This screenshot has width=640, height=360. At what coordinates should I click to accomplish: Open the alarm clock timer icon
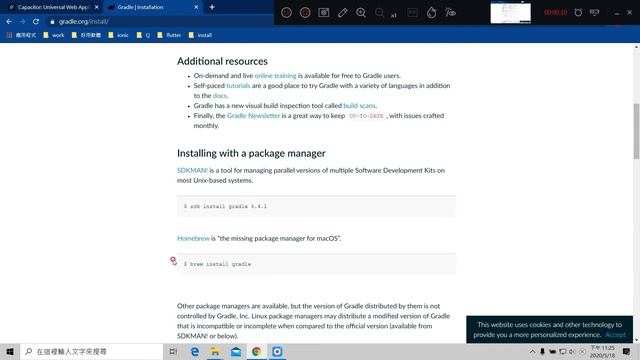[578, 13]
